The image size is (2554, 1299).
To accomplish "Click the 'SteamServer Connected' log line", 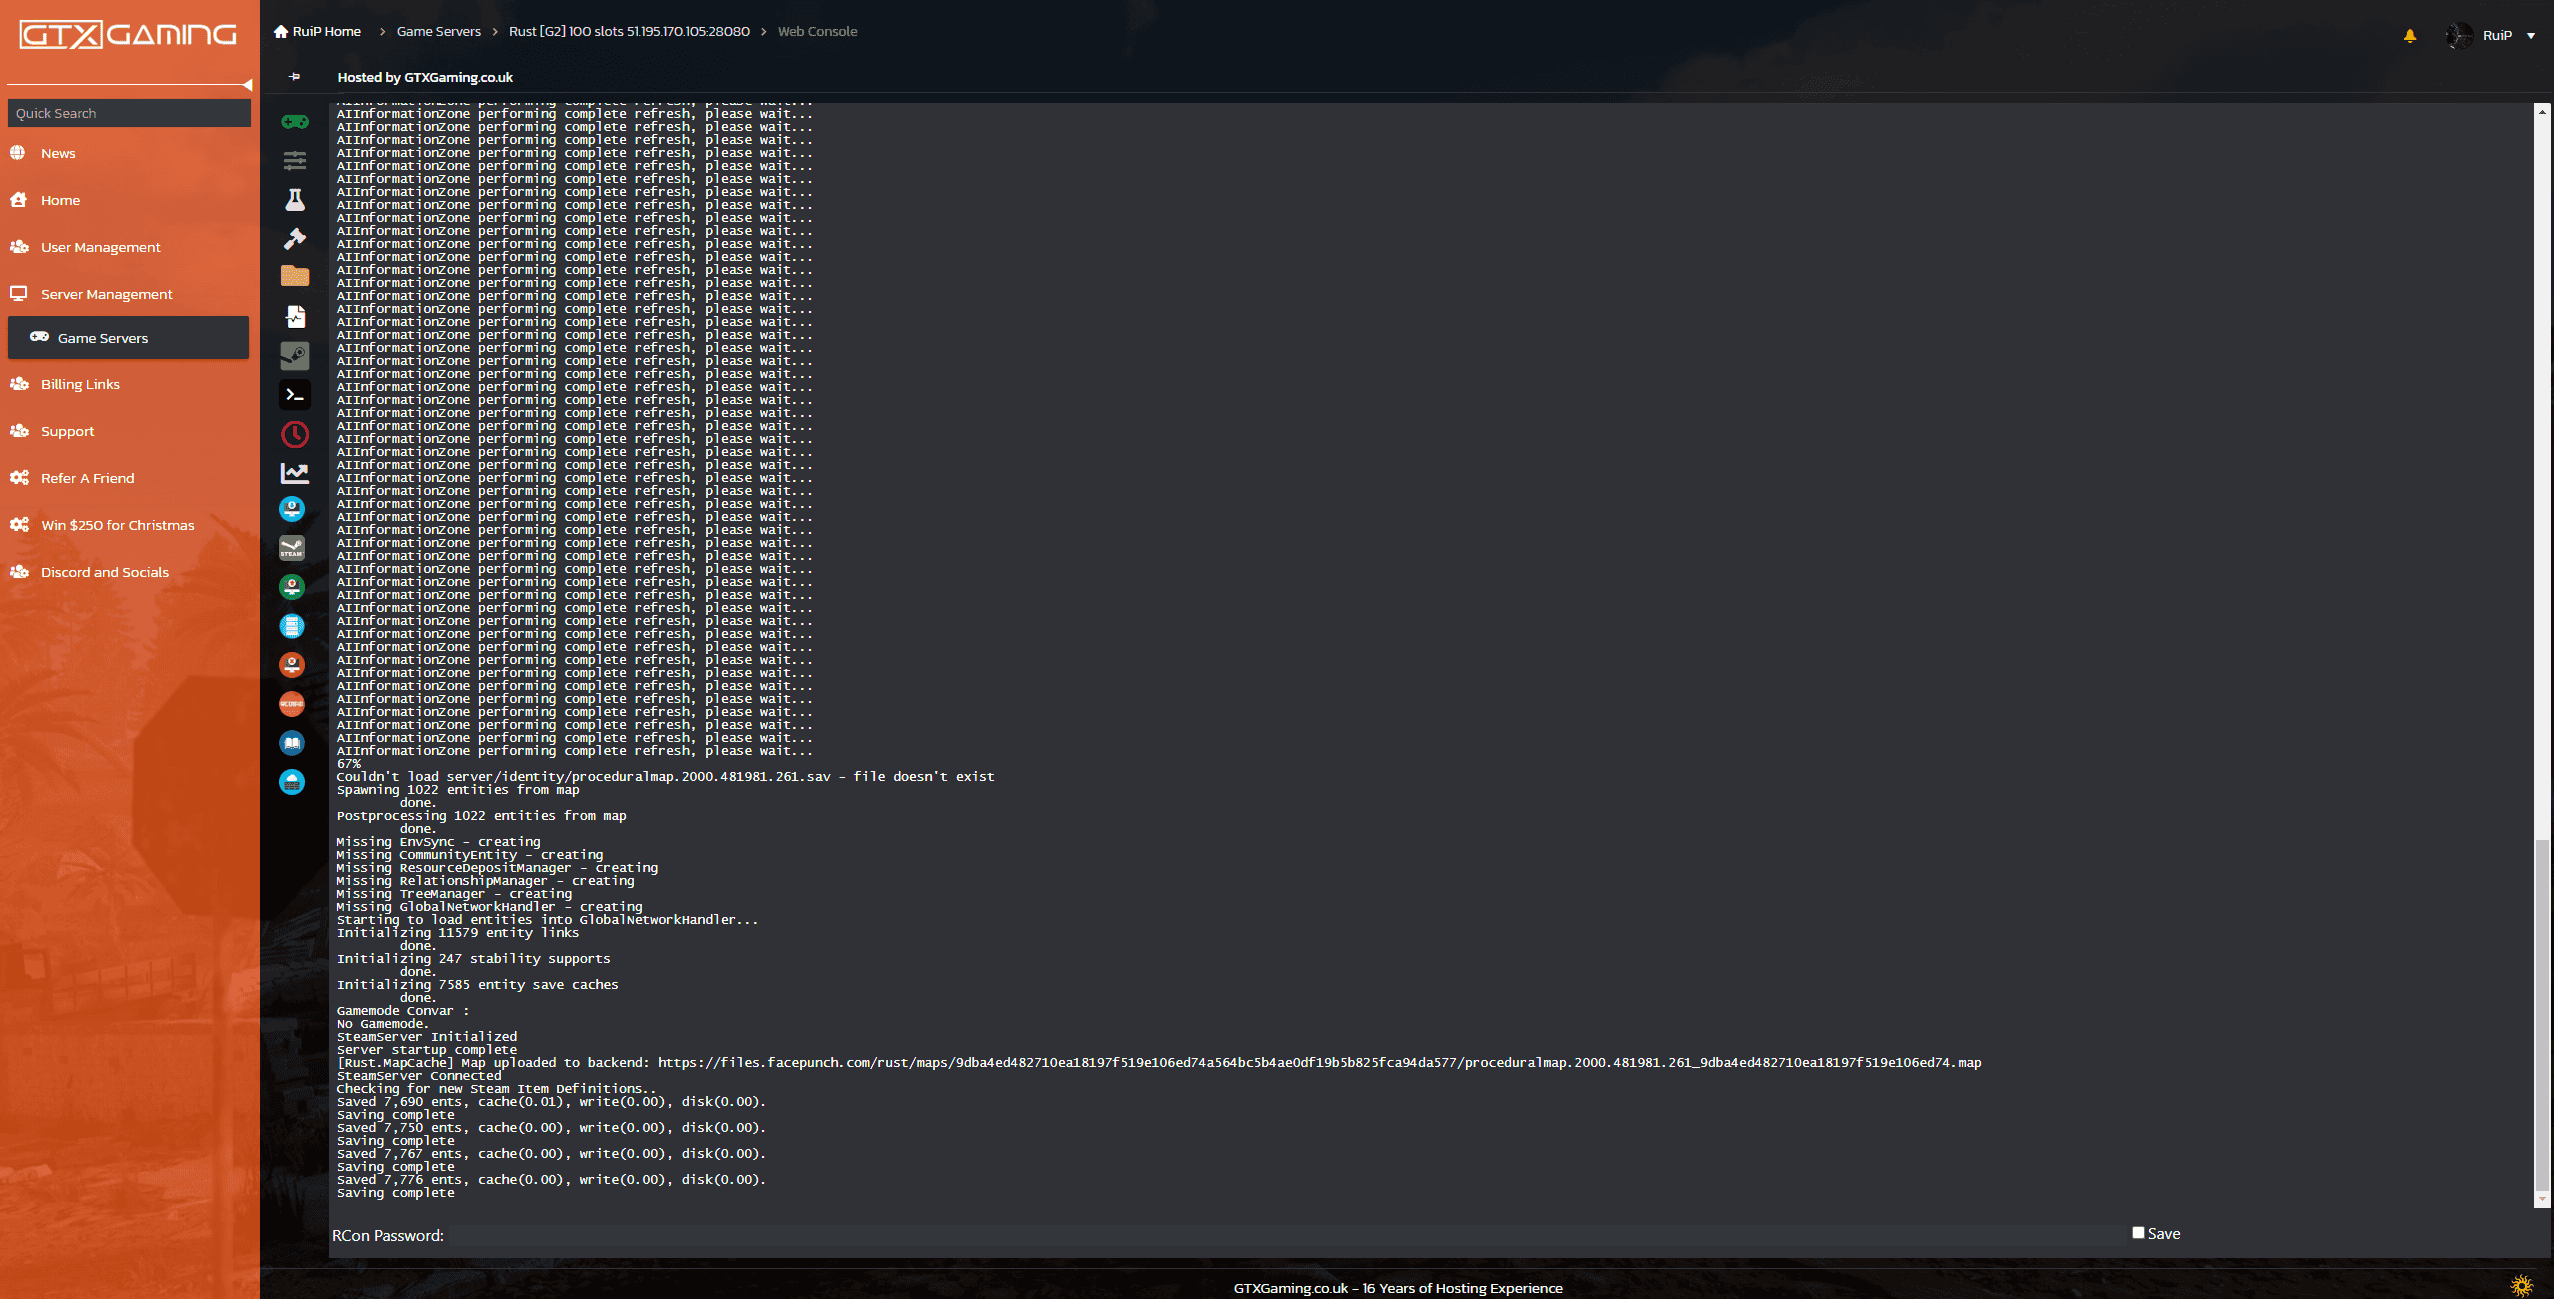I will 419,1076.
